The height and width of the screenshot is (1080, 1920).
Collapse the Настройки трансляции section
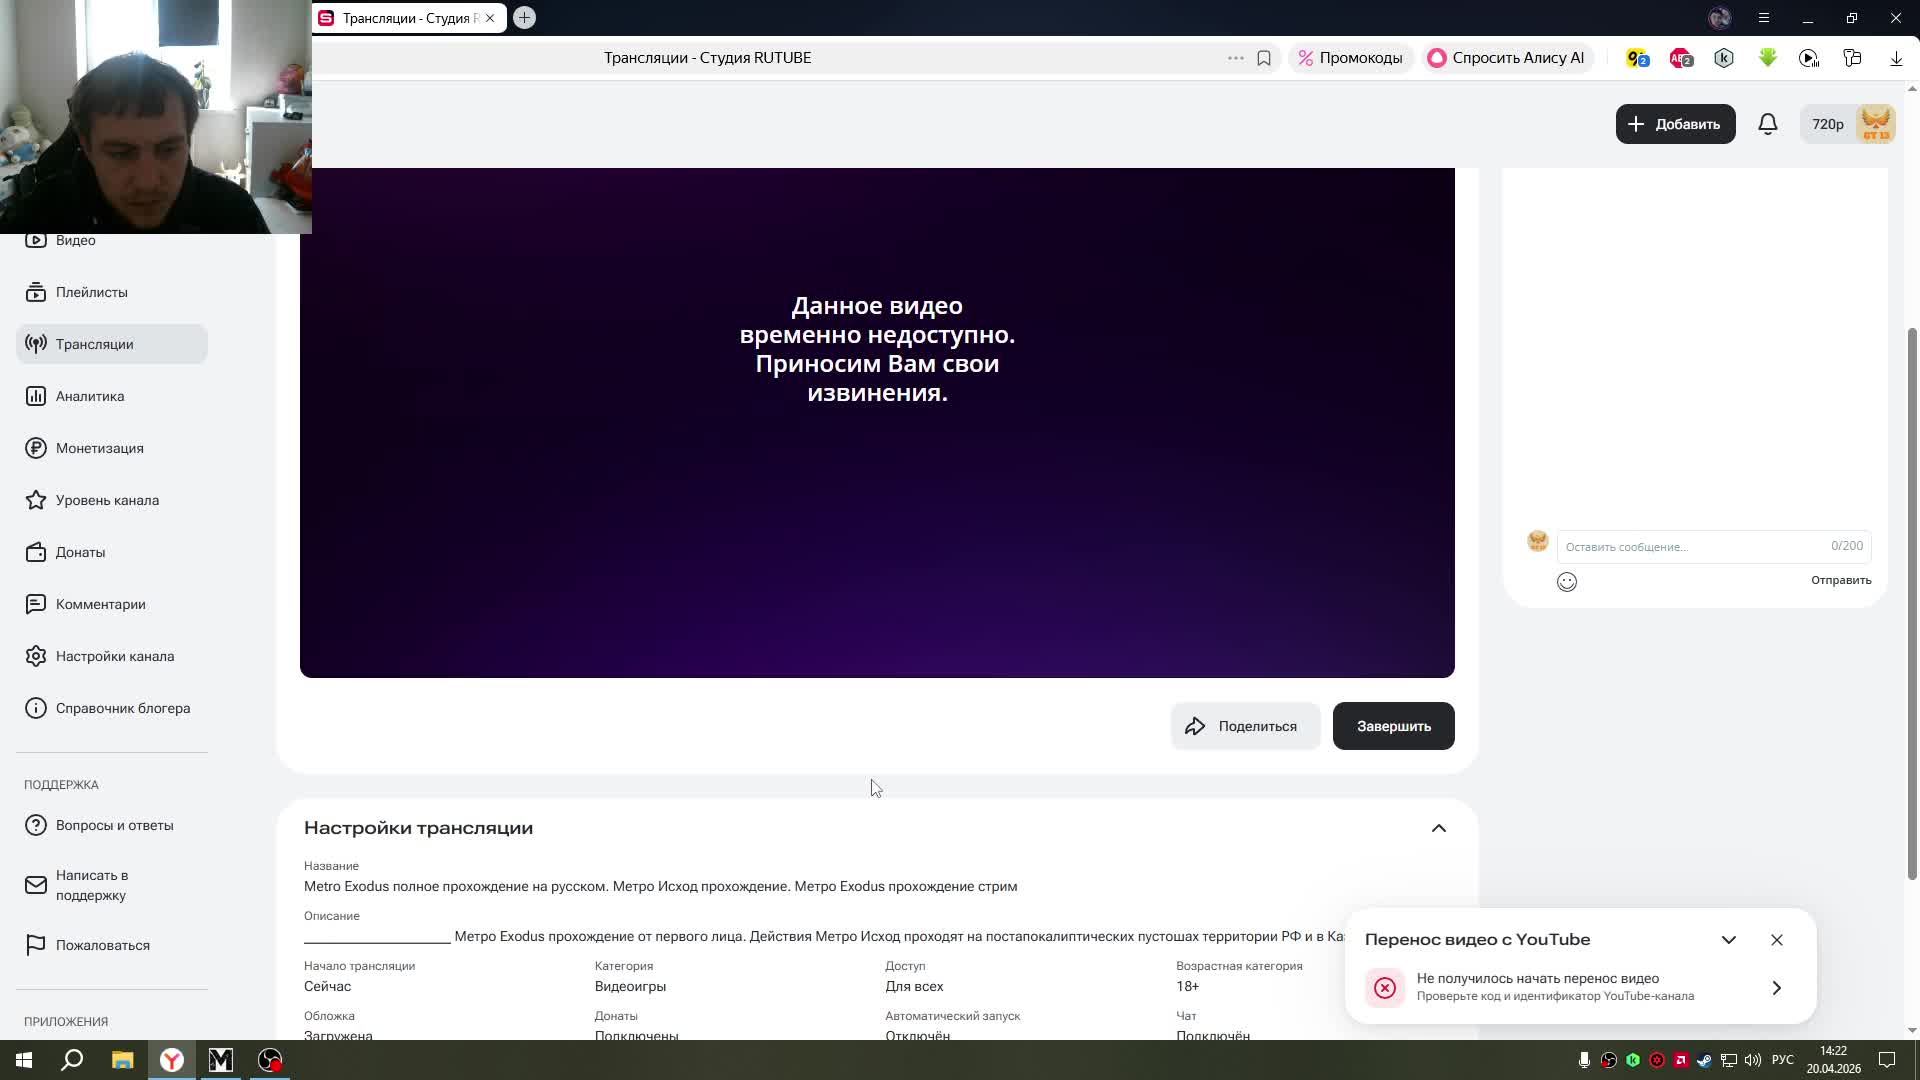tap(1438, 828)
